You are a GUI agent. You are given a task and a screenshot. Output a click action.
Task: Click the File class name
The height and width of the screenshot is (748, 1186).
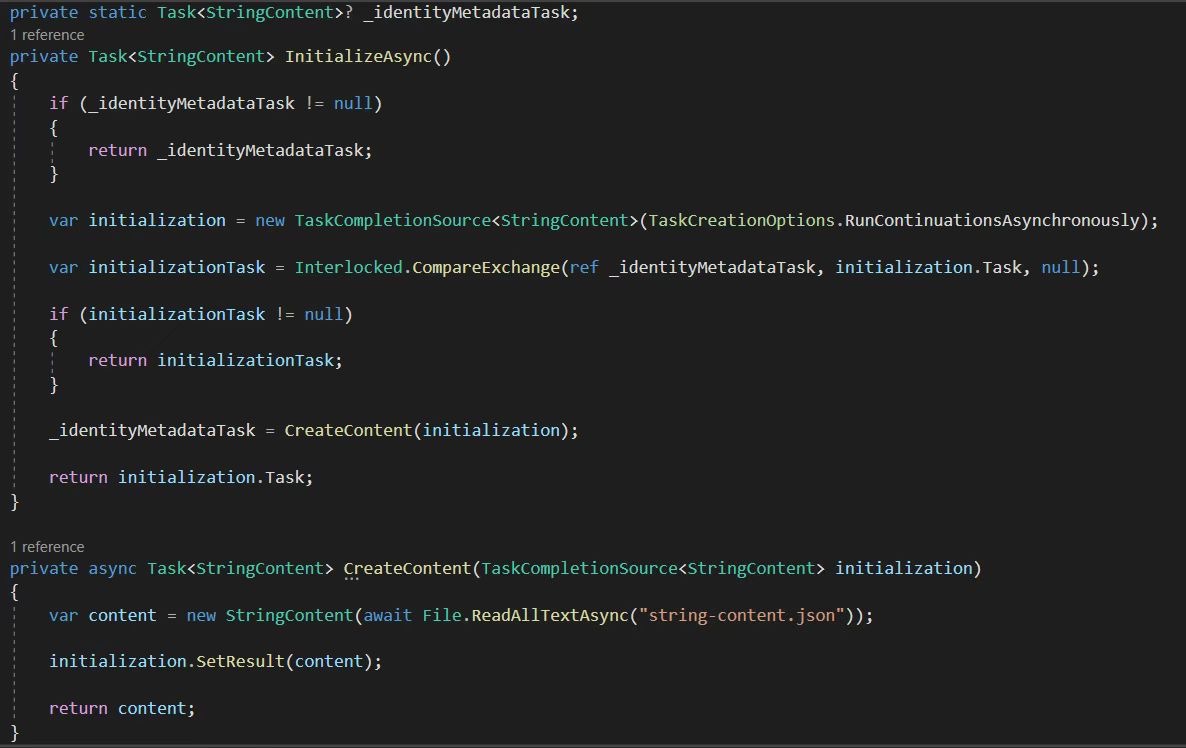[x=442, y=616]
